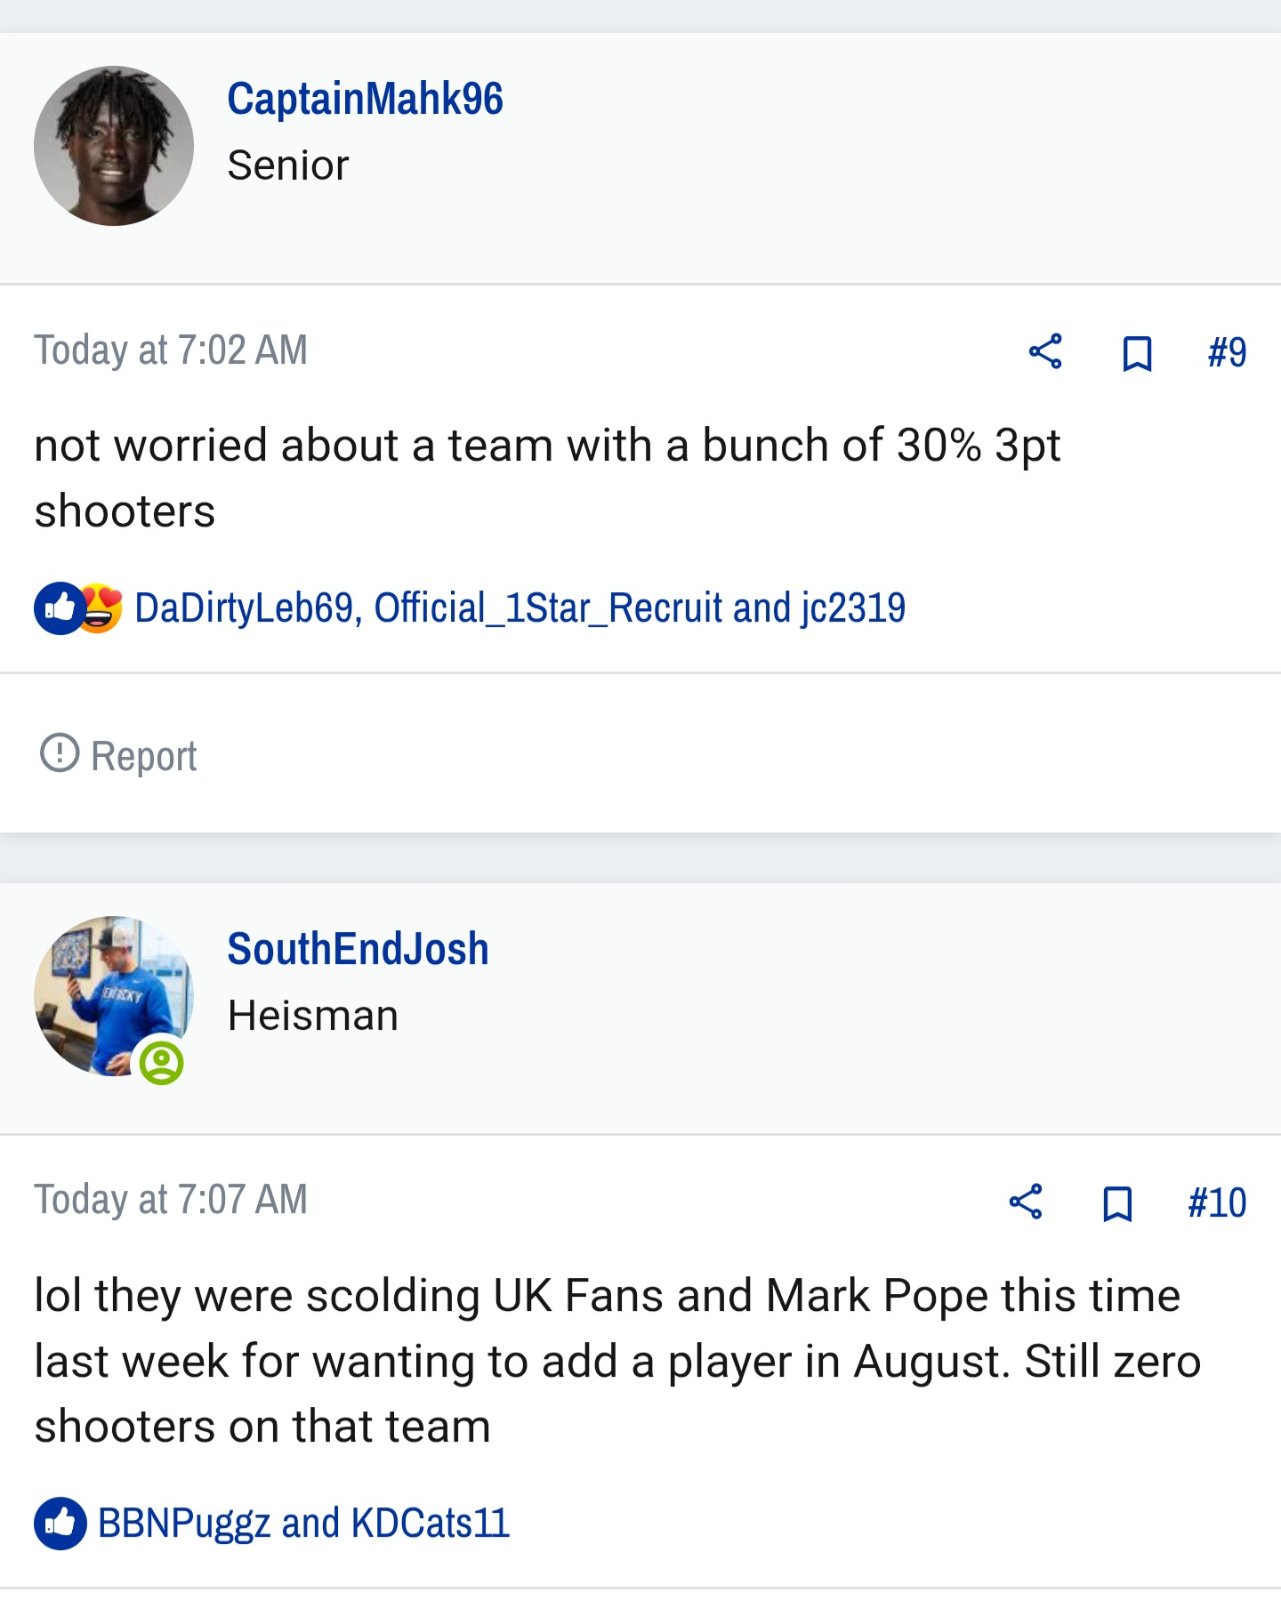
Task: Open SouthEndJosh profile name
Action: click(358, 949)
